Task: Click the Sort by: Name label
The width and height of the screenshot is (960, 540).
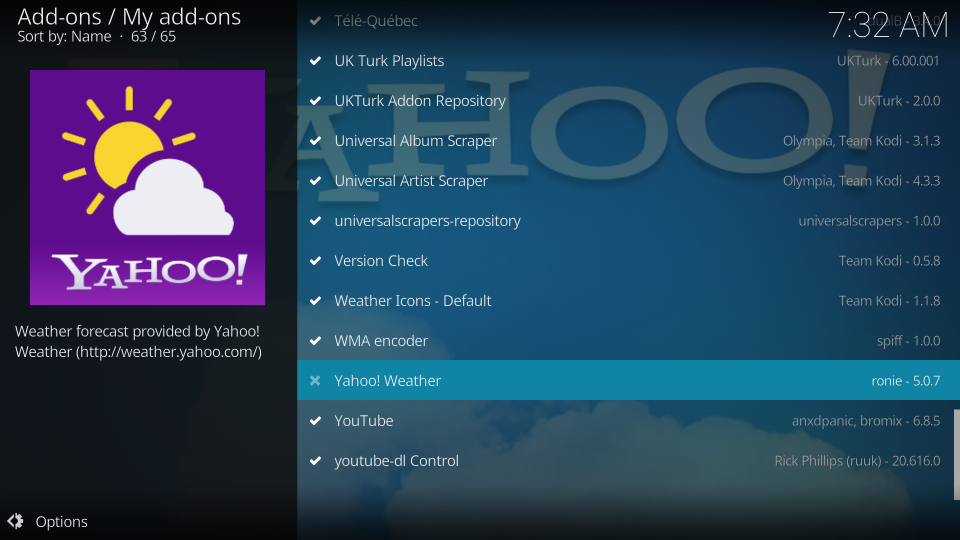Action: click(x=63, y=37)
